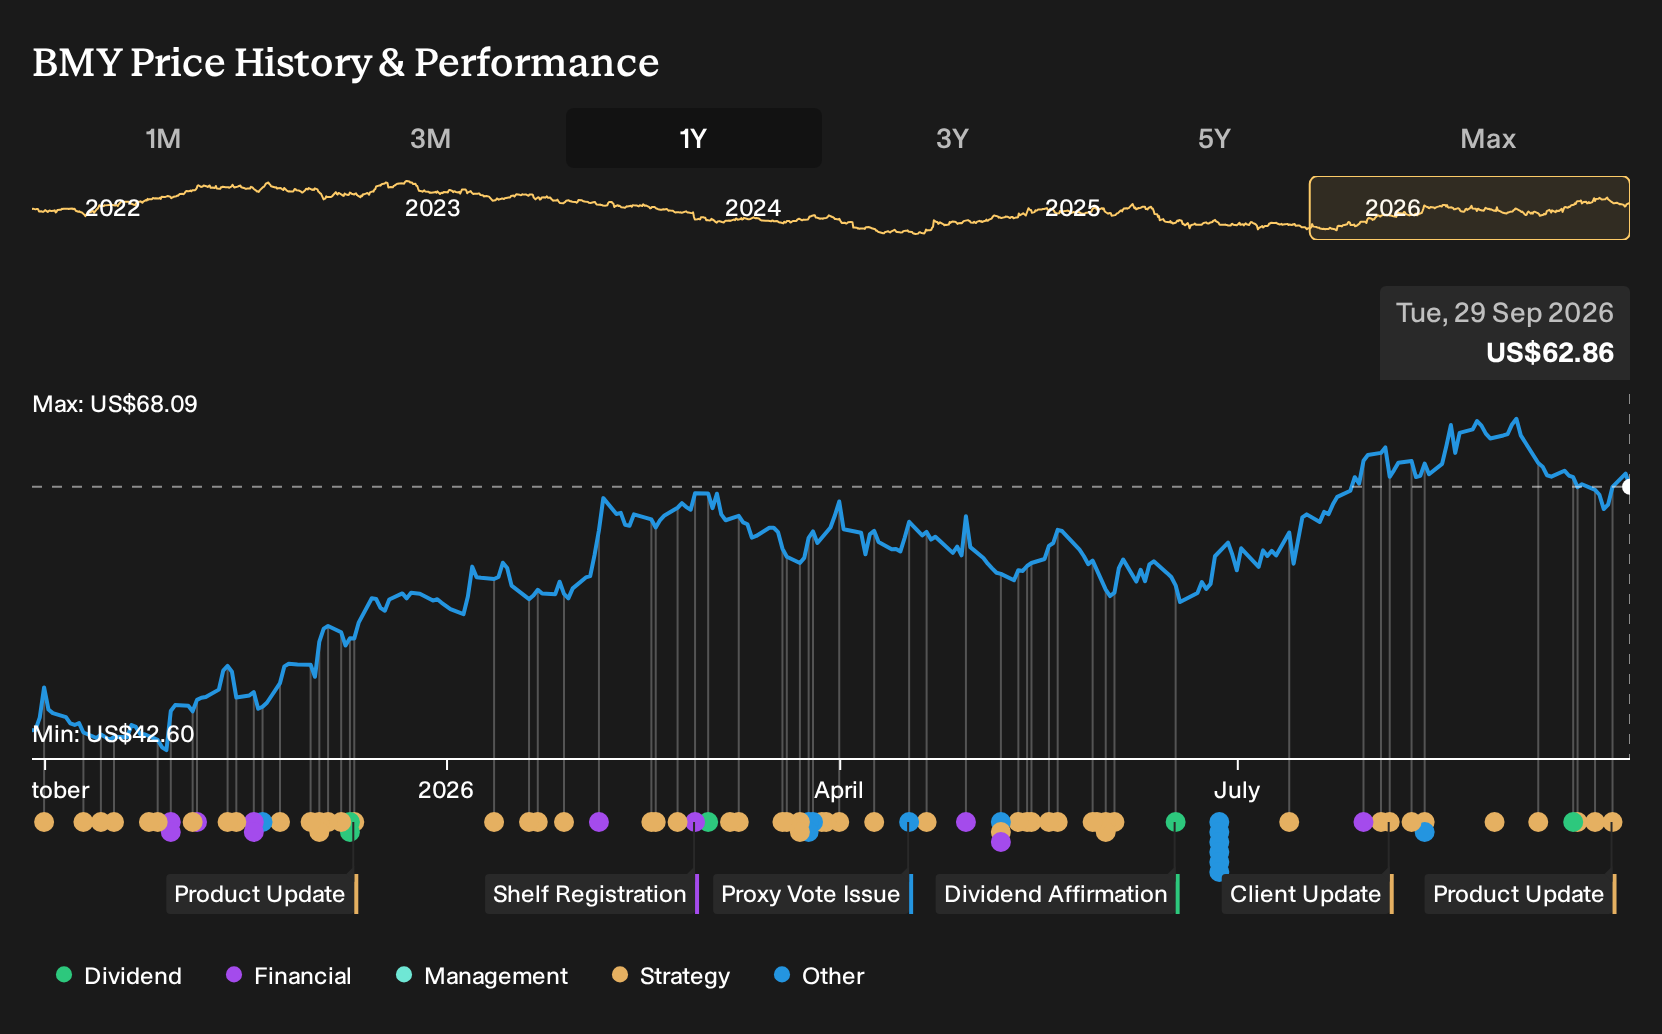Click the July axis label

1236,790
